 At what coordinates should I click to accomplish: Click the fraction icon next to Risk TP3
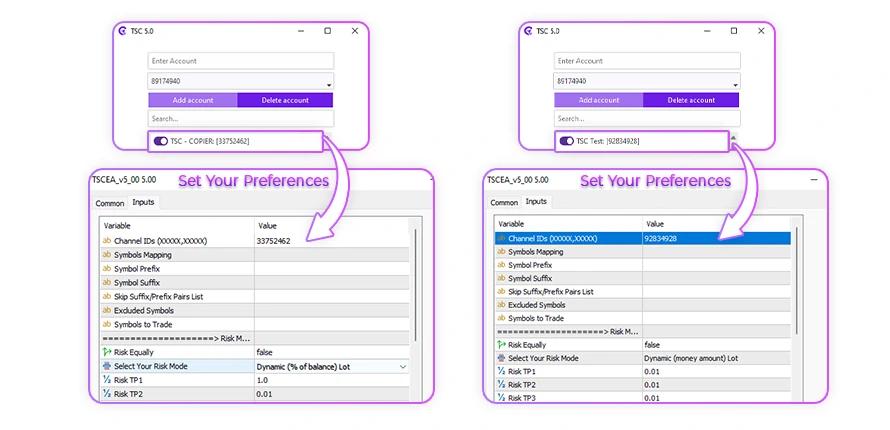(501, 398)
